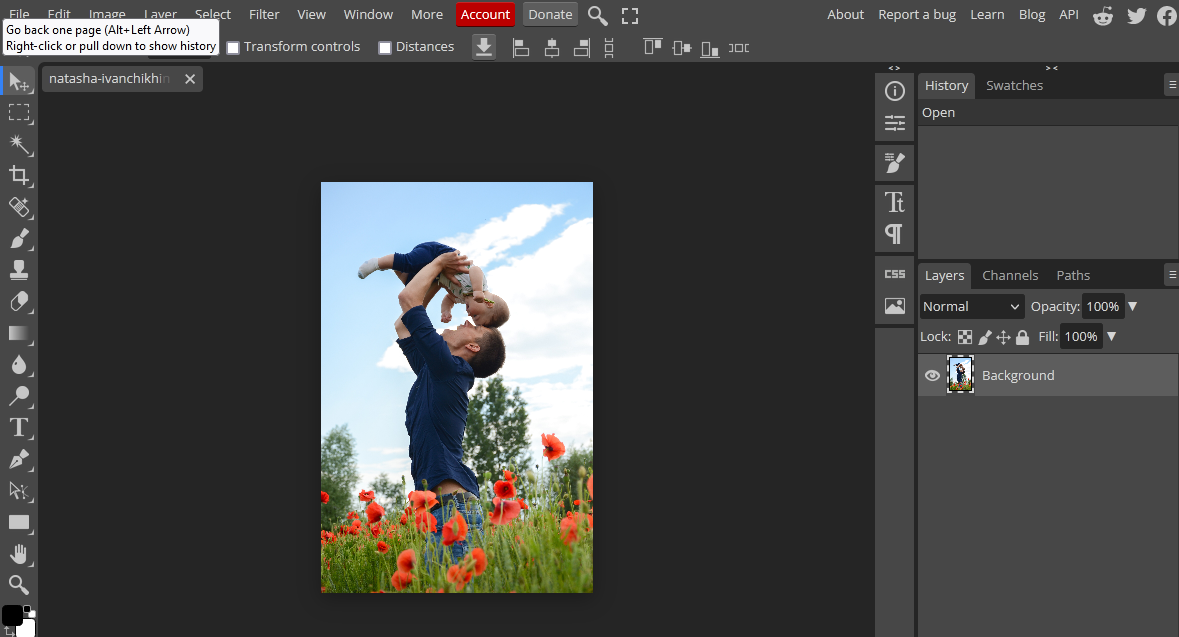1179x637 pixels.
Task: Toggle lock image pixels brush icon
Action: 985,337
